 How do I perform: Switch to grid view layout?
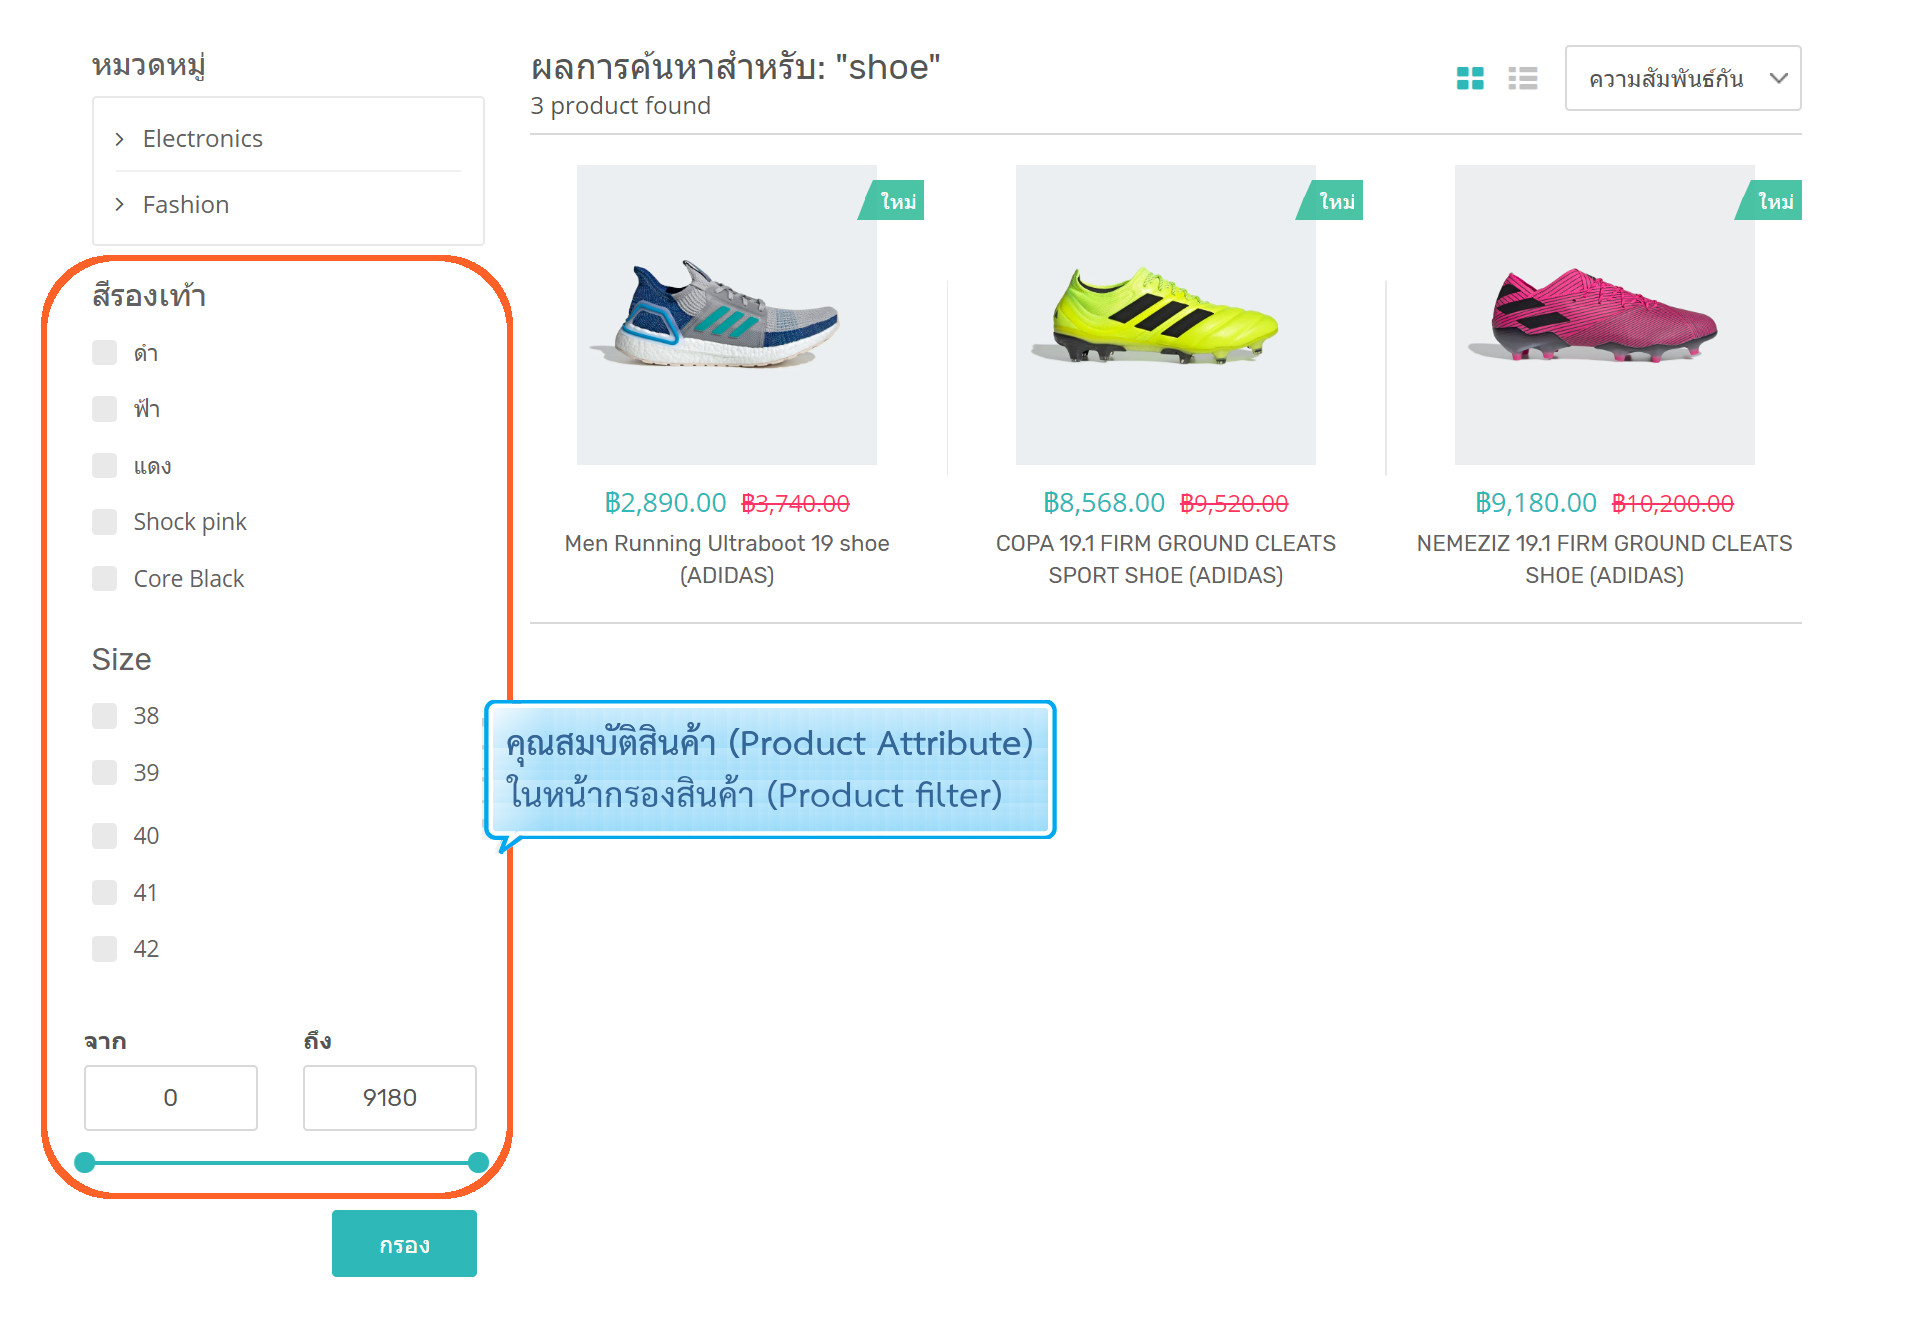click(x=1469, y=78)
